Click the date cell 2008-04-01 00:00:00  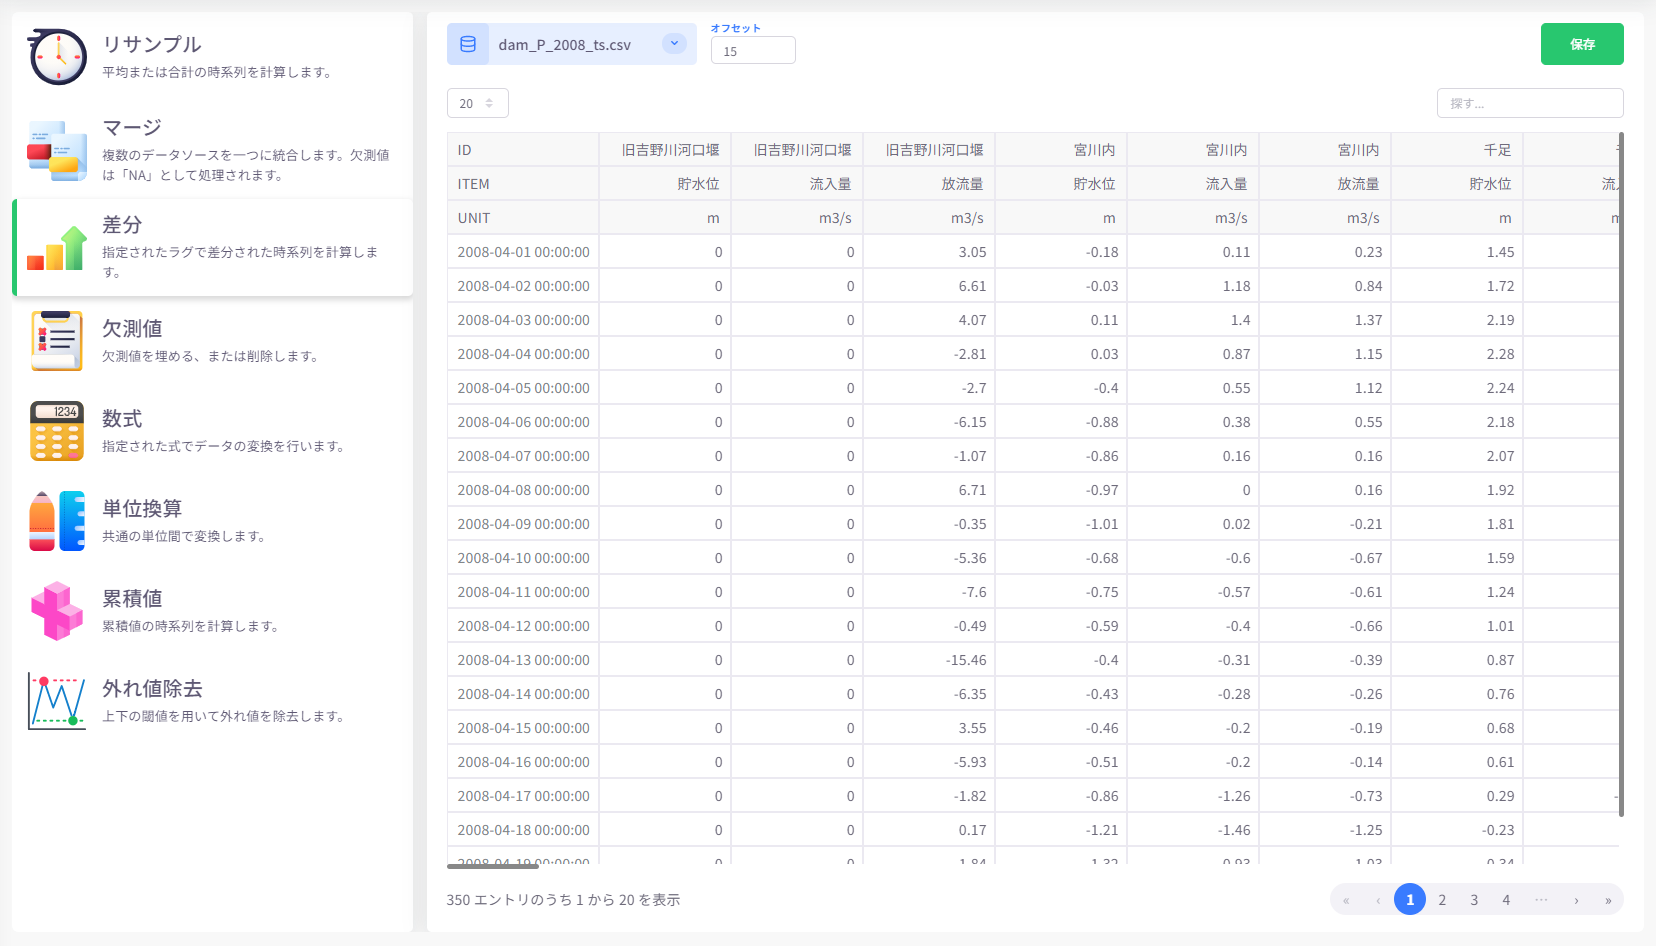pyautogui.click(x=523, y=252)
